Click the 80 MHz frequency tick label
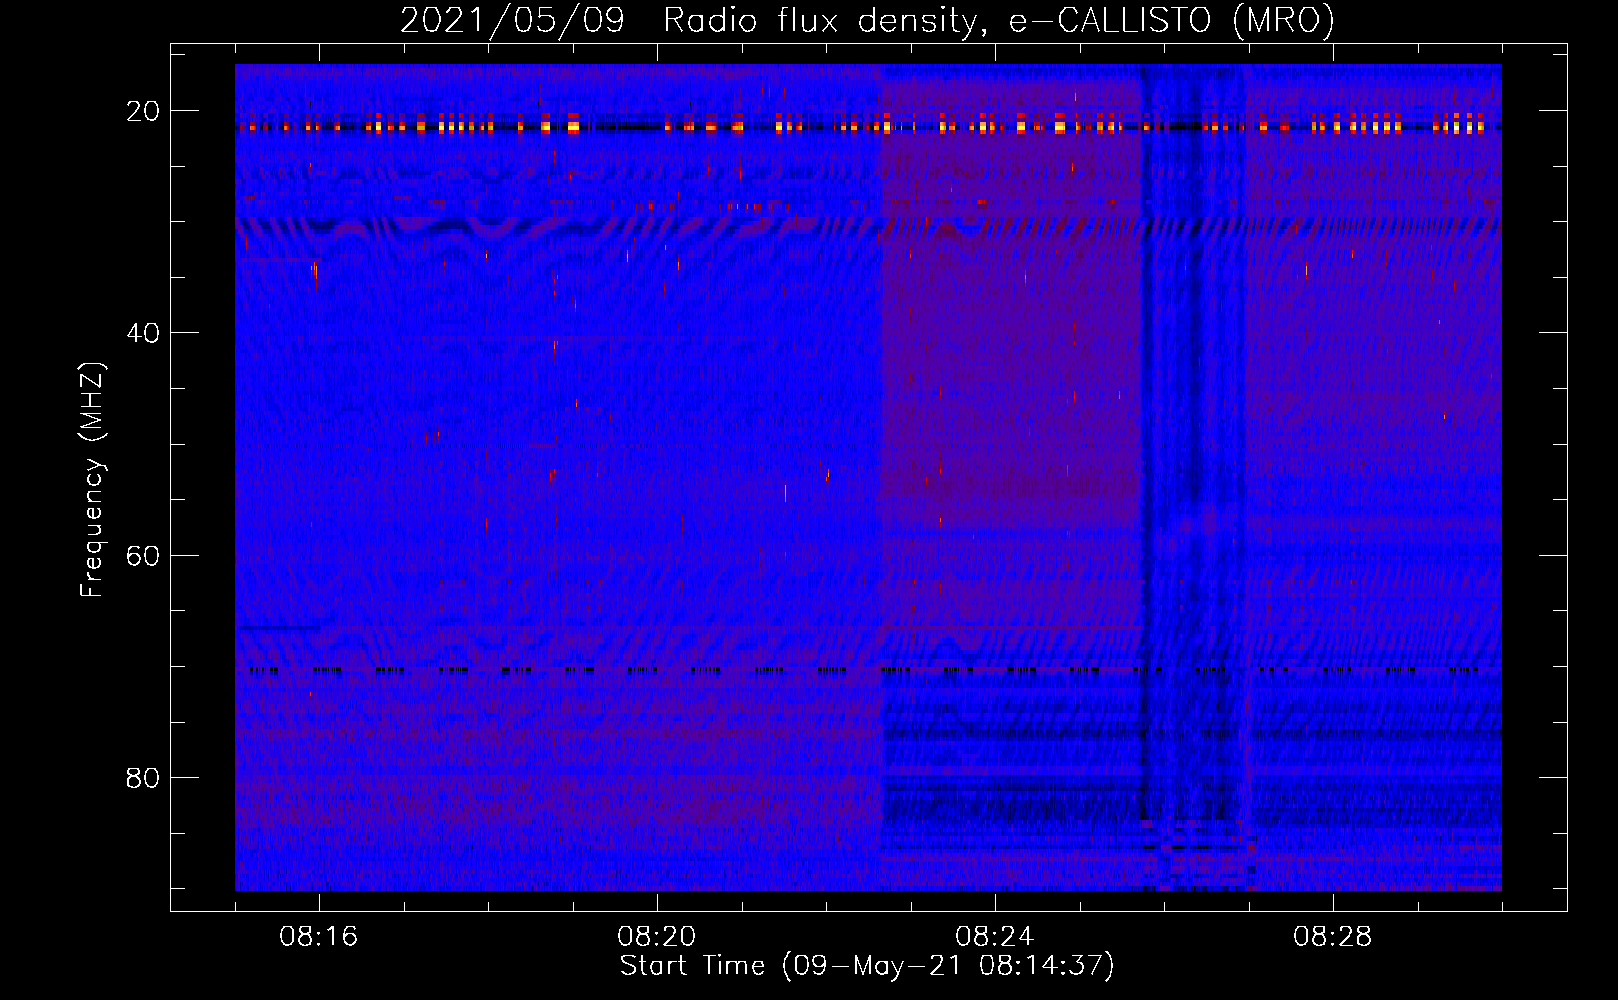 [x=143, y=777]
